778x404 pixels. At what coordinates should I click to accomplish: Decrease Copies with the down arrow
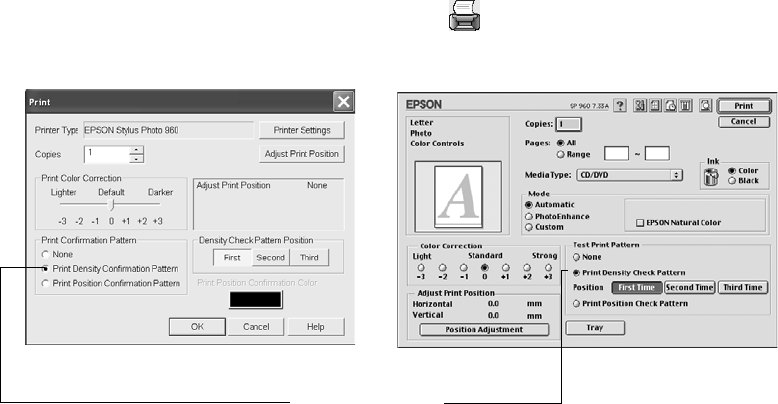[136, 159]
